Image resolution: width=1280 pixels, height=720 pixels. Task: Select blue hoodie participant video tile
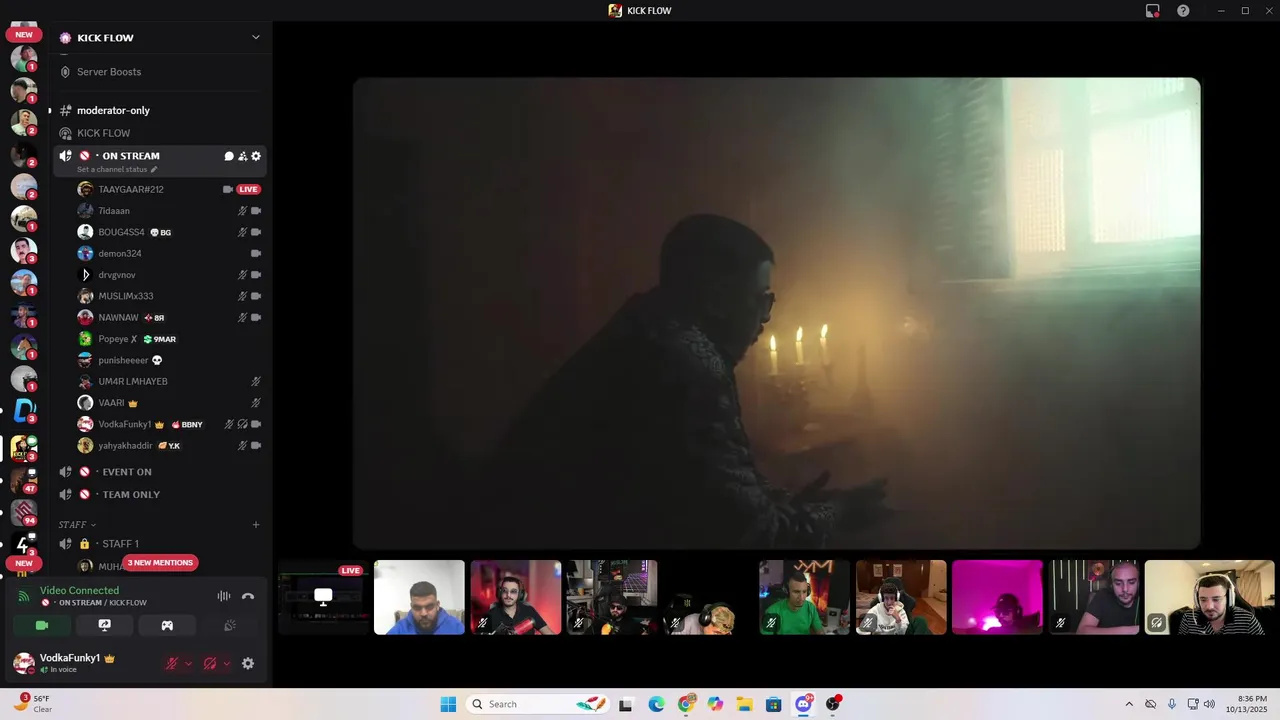419,597
